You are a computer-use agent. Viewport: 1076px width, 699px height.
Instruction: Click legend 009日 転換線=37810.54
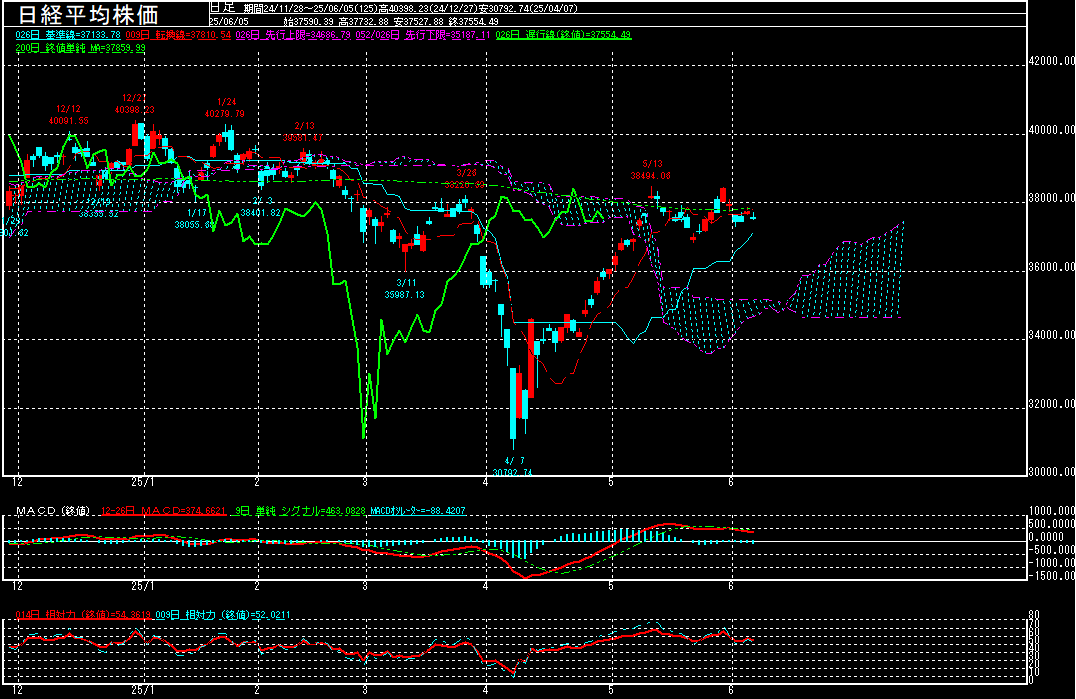(178, 34)
